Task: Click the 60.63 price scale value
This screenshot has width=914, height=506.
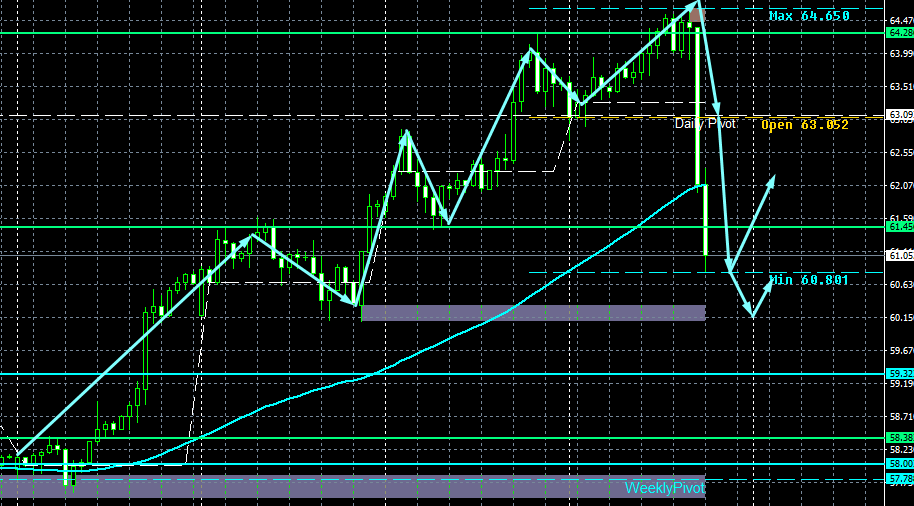Action: 901,284
